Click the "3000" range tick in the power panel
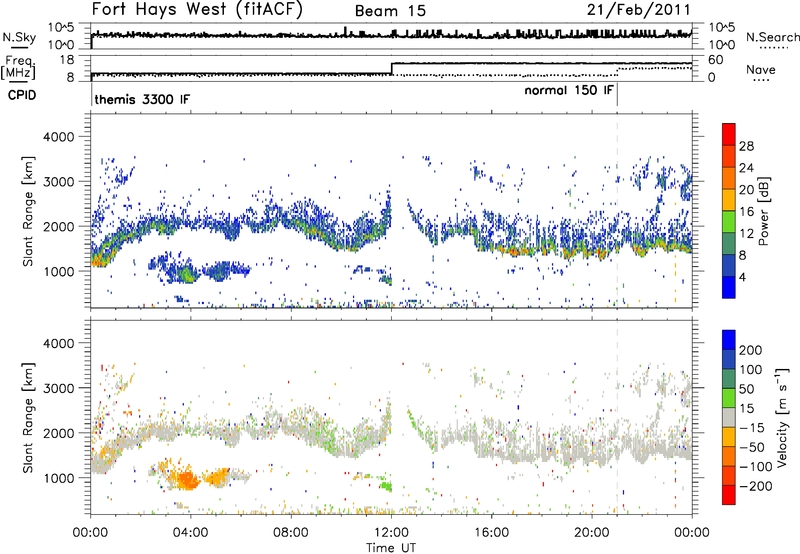This screenshot has width=800, height=554. click(58, 182)
